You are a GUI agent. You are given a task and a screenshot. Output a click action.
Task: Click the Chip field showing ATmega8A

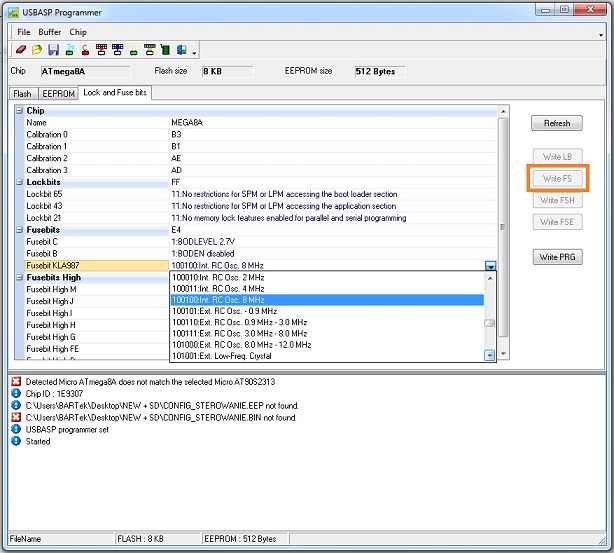click(85, 72)
